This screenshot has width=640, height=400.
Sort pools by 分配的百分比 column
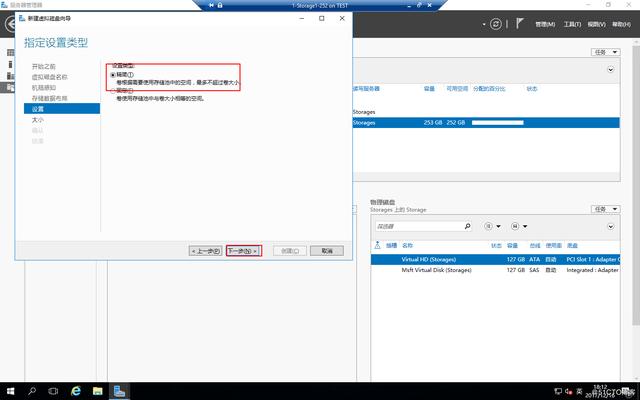pyautogui.click(x=489, y=89)
